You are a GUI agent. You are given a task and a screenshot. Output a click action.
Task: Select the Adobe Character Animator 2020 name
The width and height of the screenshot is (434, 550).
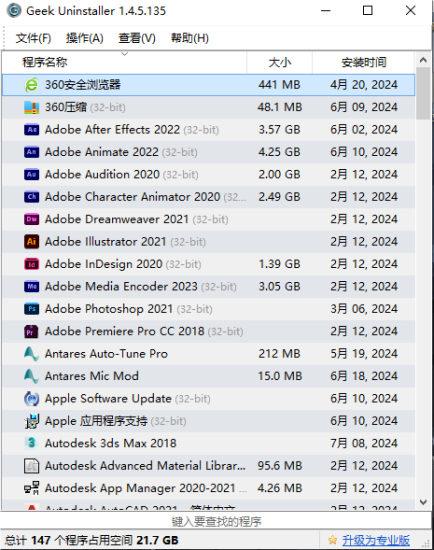[132, 197]
